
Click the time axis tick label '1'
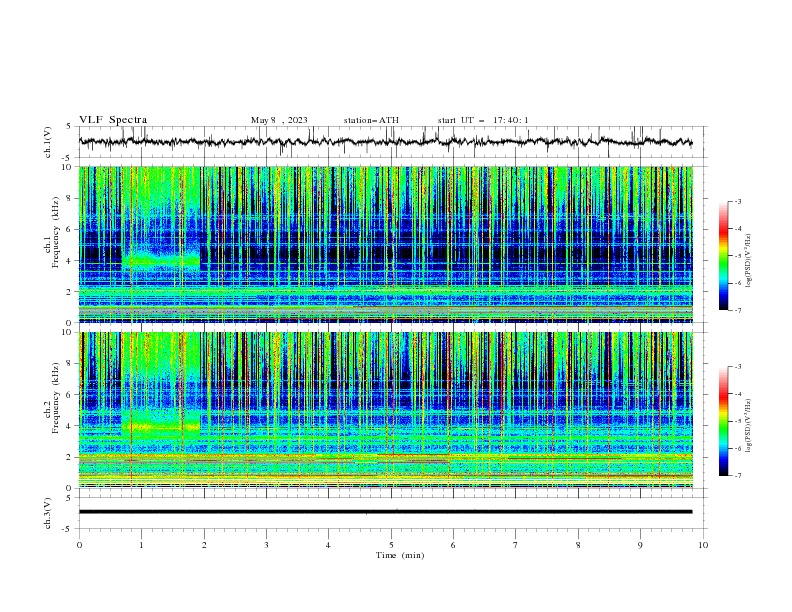tap(142, 545)
